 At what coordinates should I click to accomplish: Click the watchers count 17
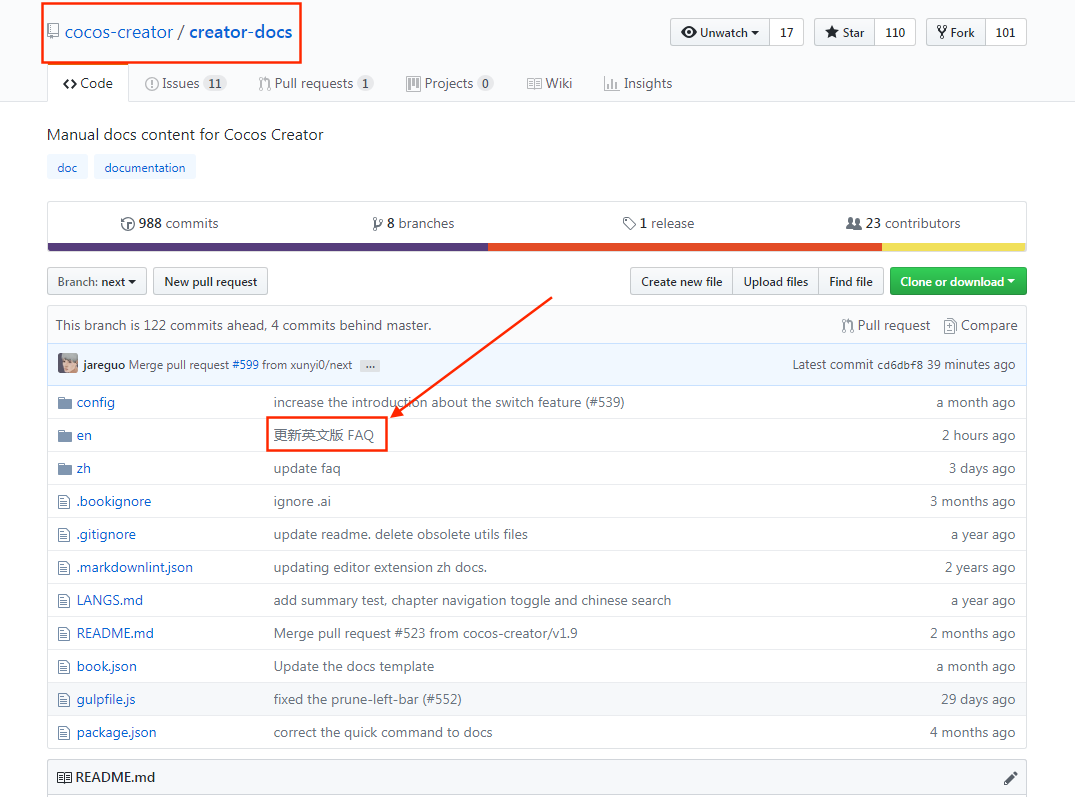(786, 32)
